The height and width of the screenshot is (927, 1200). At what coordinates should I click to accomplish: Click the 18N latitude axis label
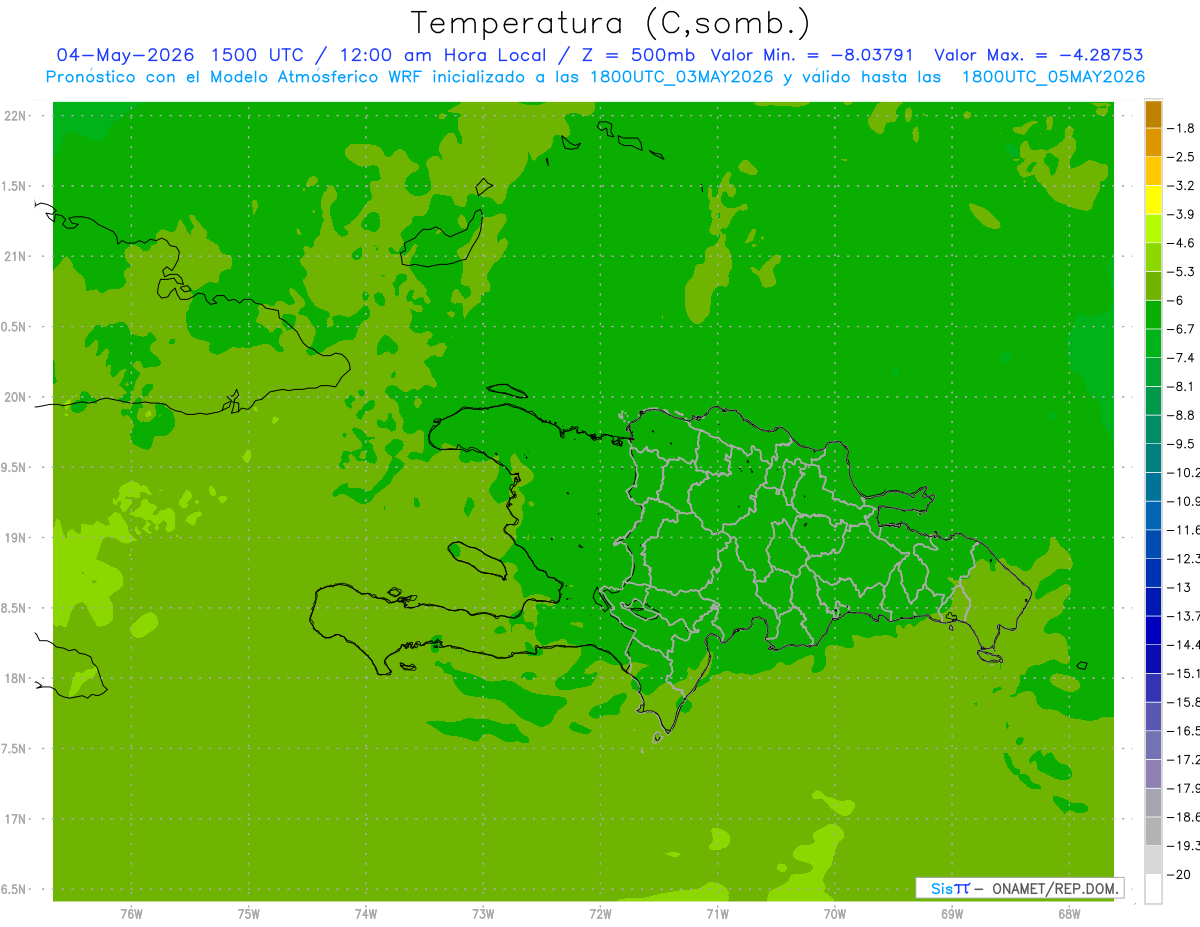(x=16, y=678)
